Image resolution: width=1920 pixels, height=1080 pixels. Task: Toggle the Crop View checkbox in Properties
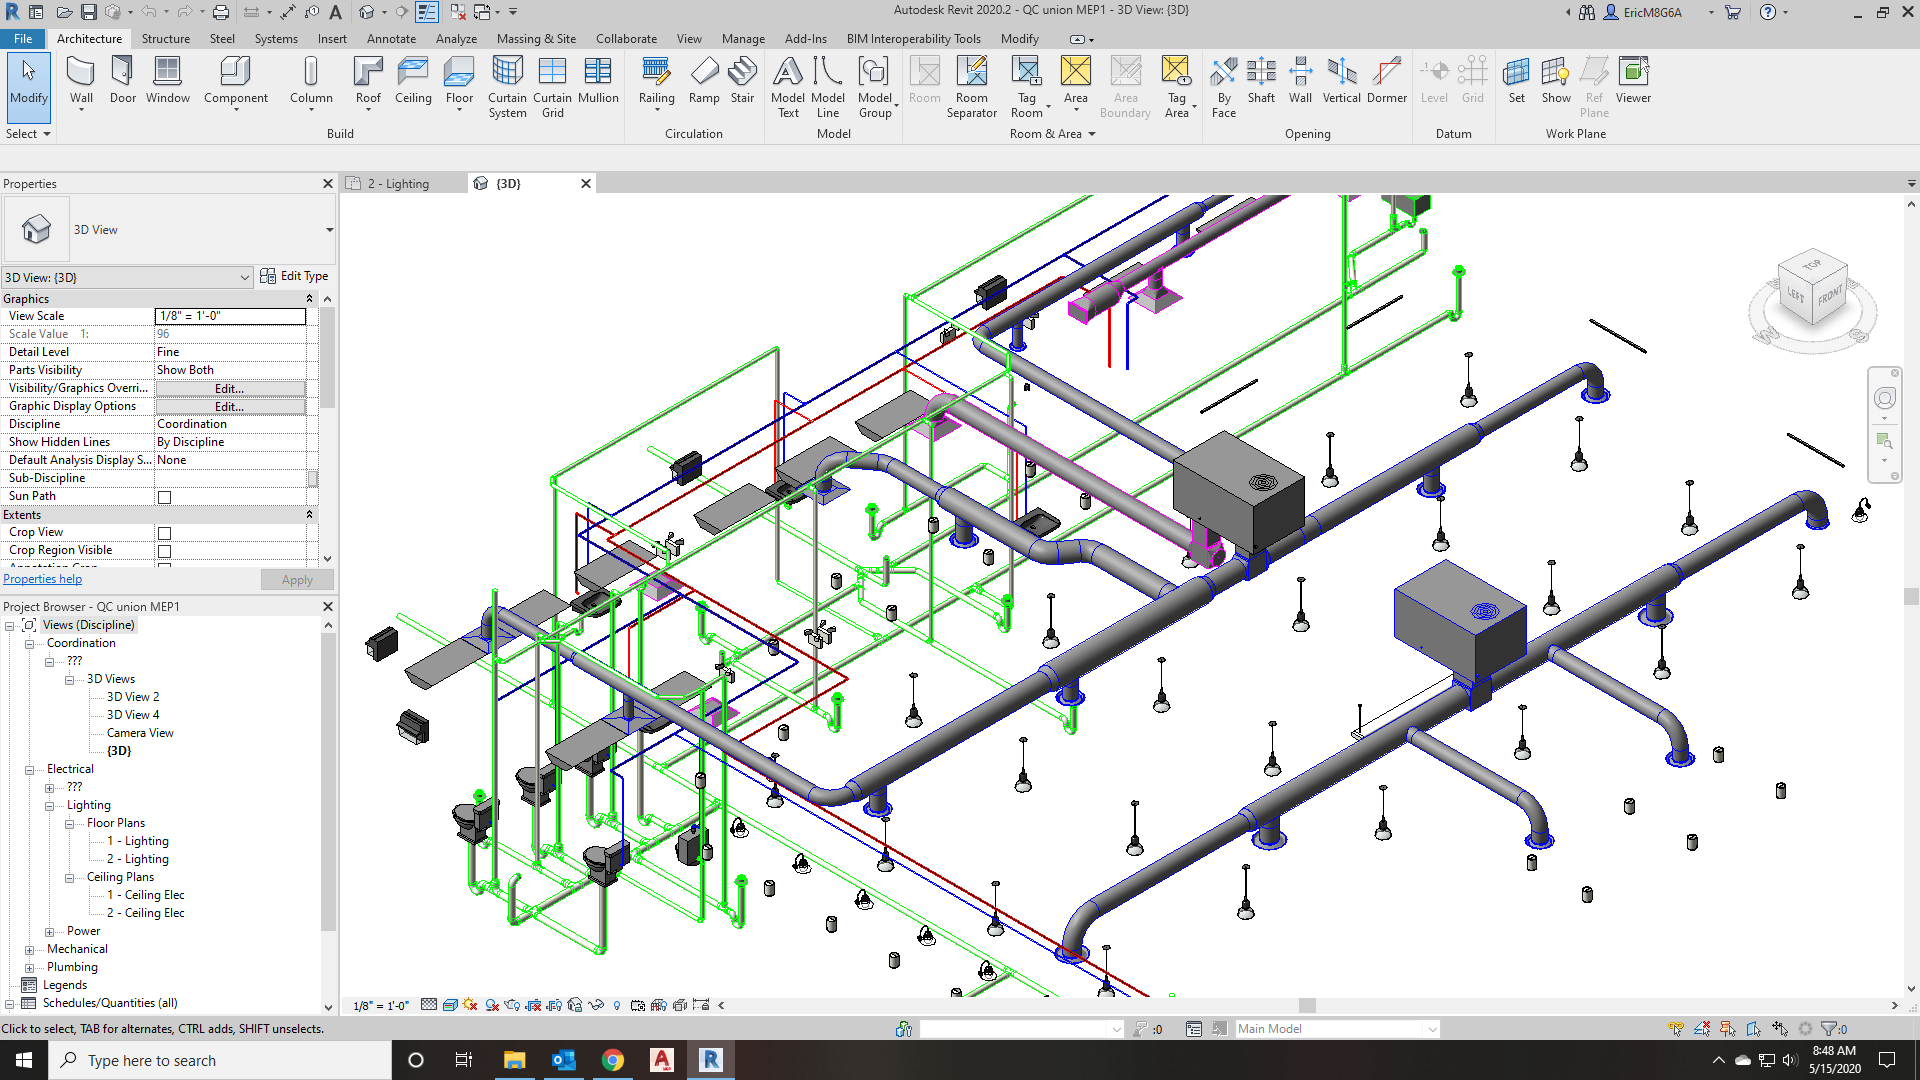click(x=165, y=531)
